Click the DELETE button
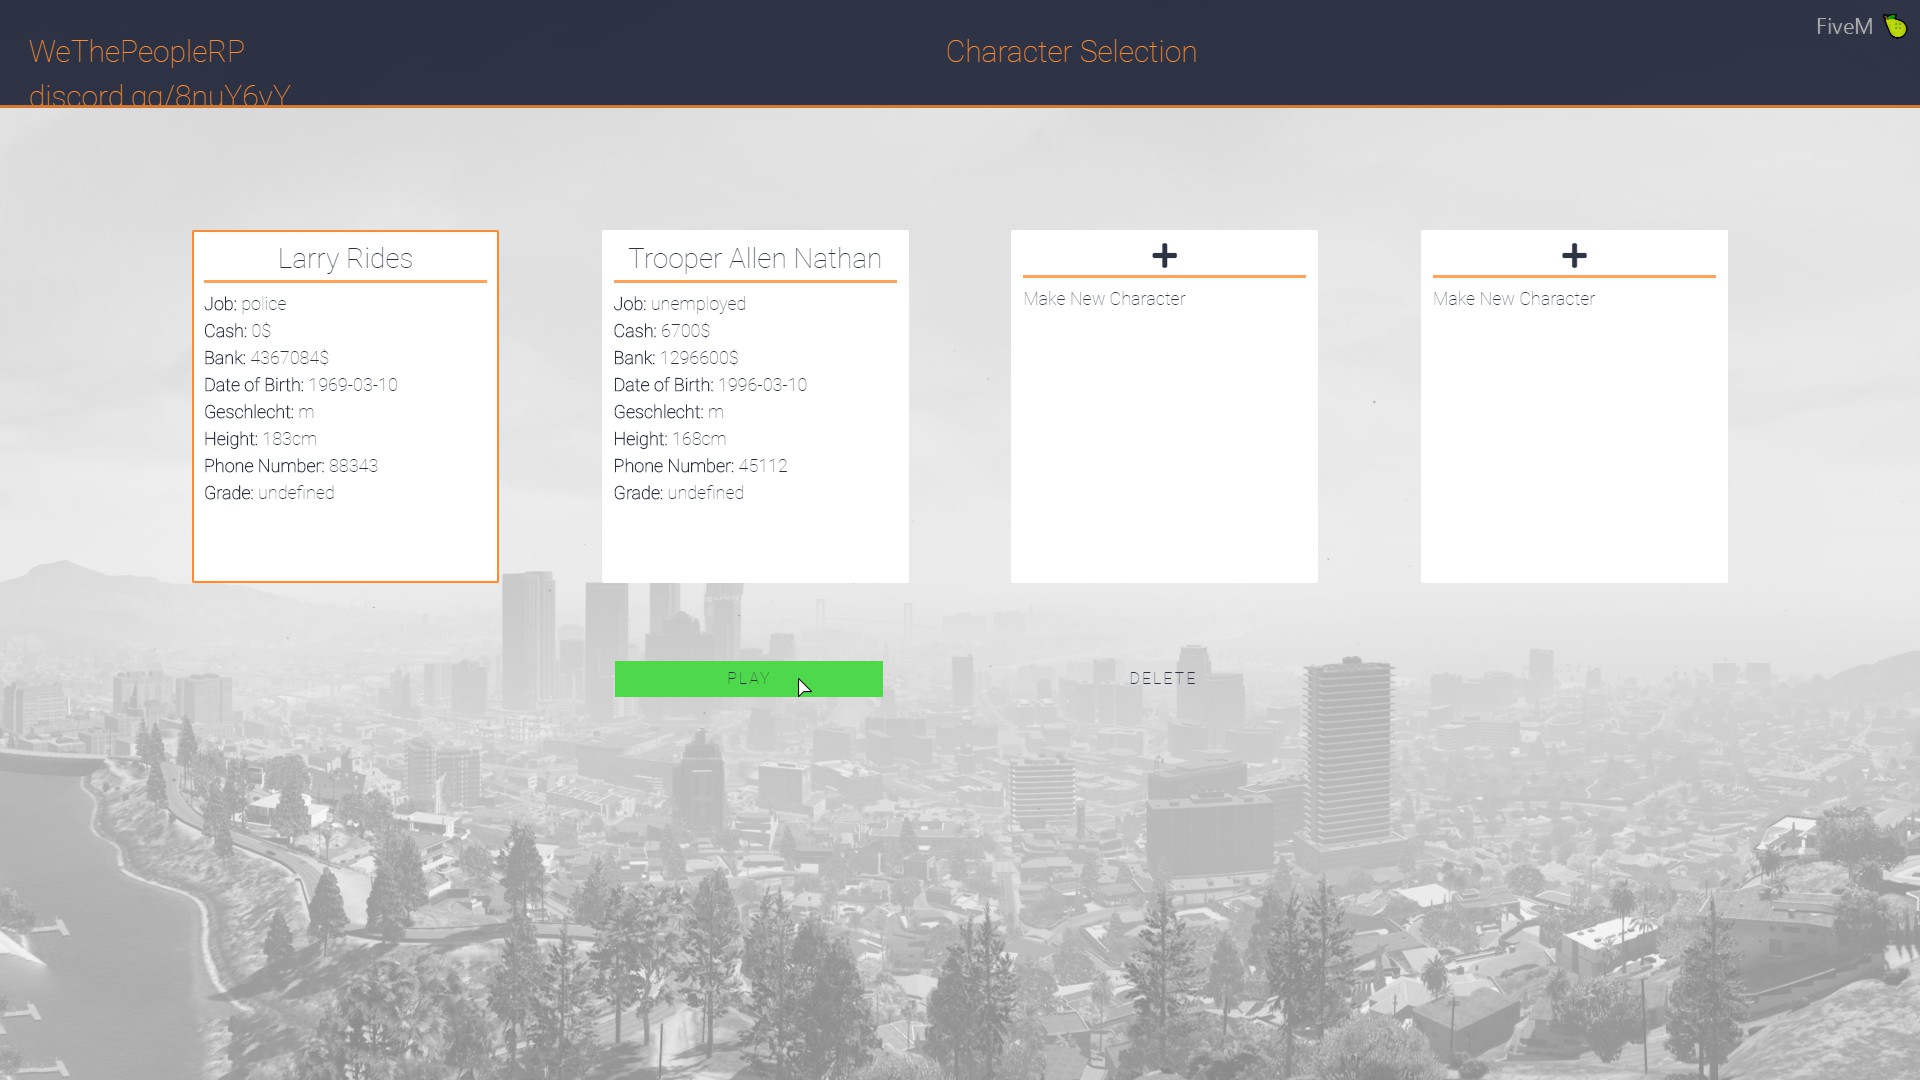1920x1080 pixels. [1162, 678]
